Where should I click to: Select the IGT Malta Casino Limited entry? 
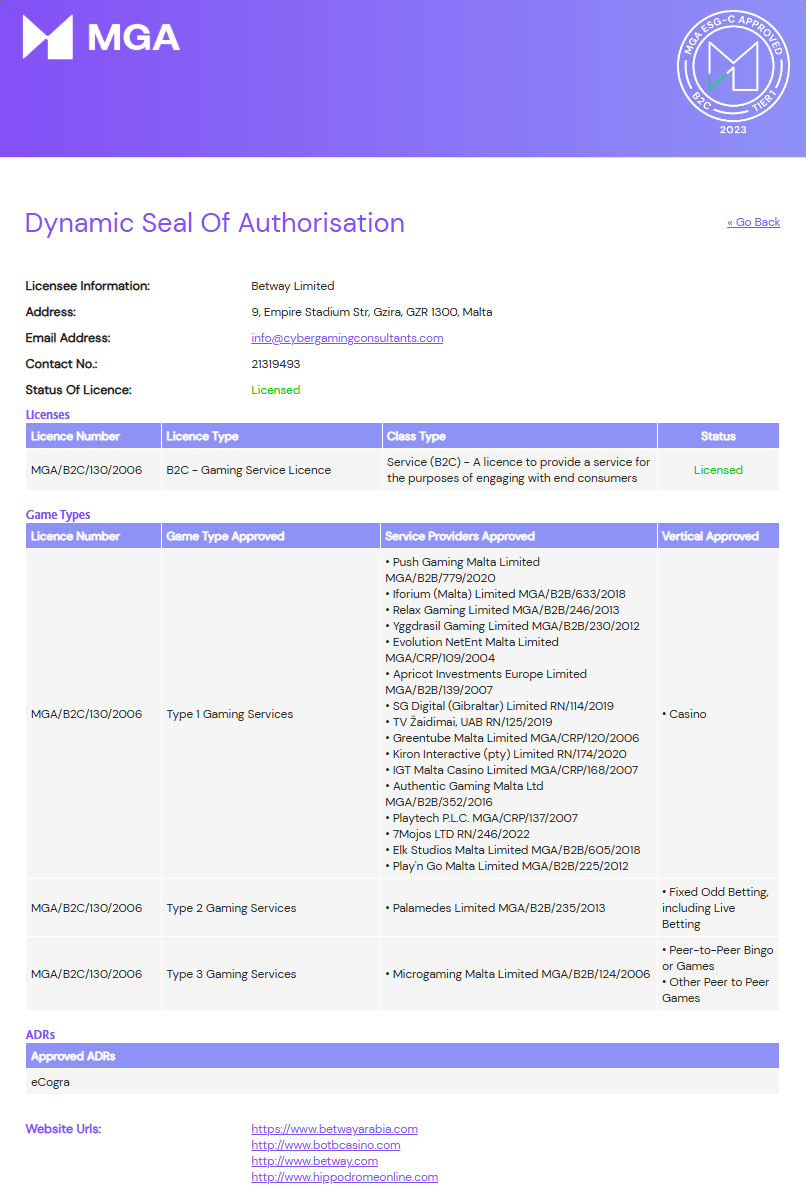512,770
